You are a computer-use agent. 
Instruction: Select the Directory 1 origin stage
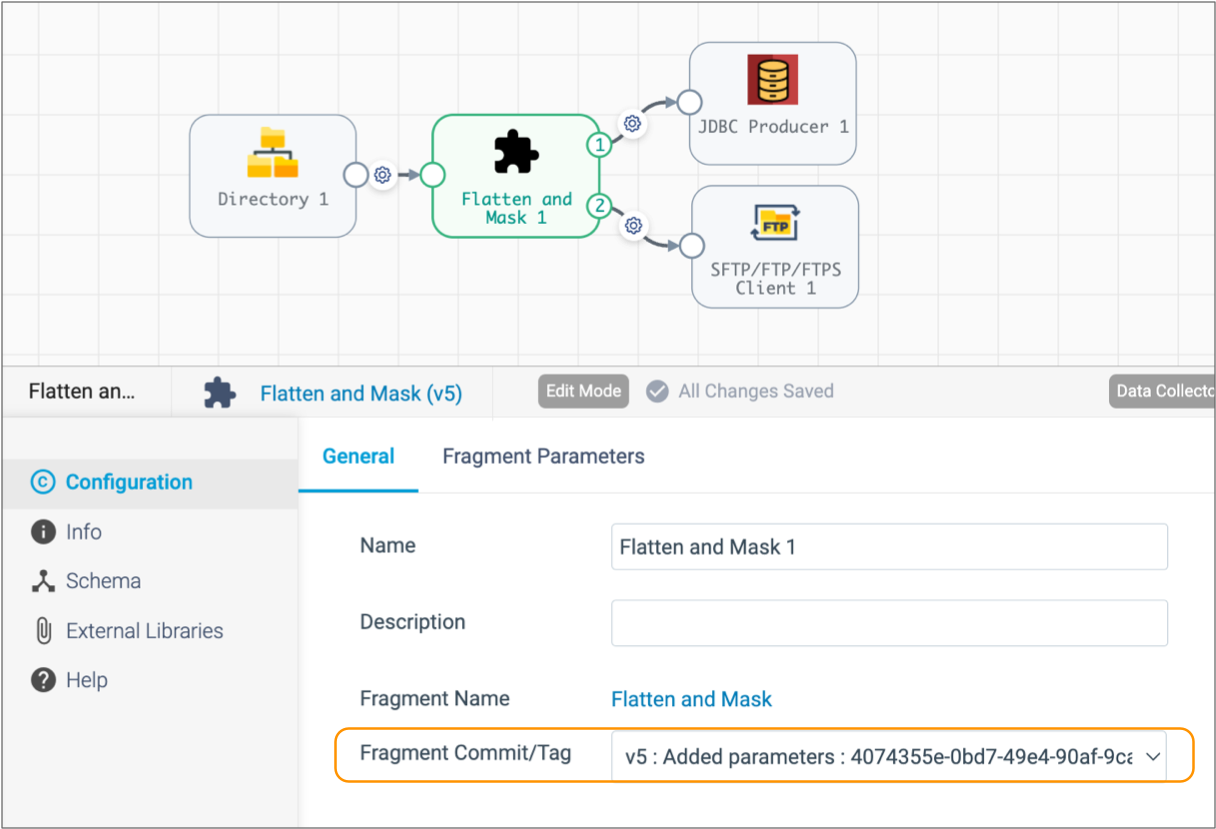click(273, 176)
